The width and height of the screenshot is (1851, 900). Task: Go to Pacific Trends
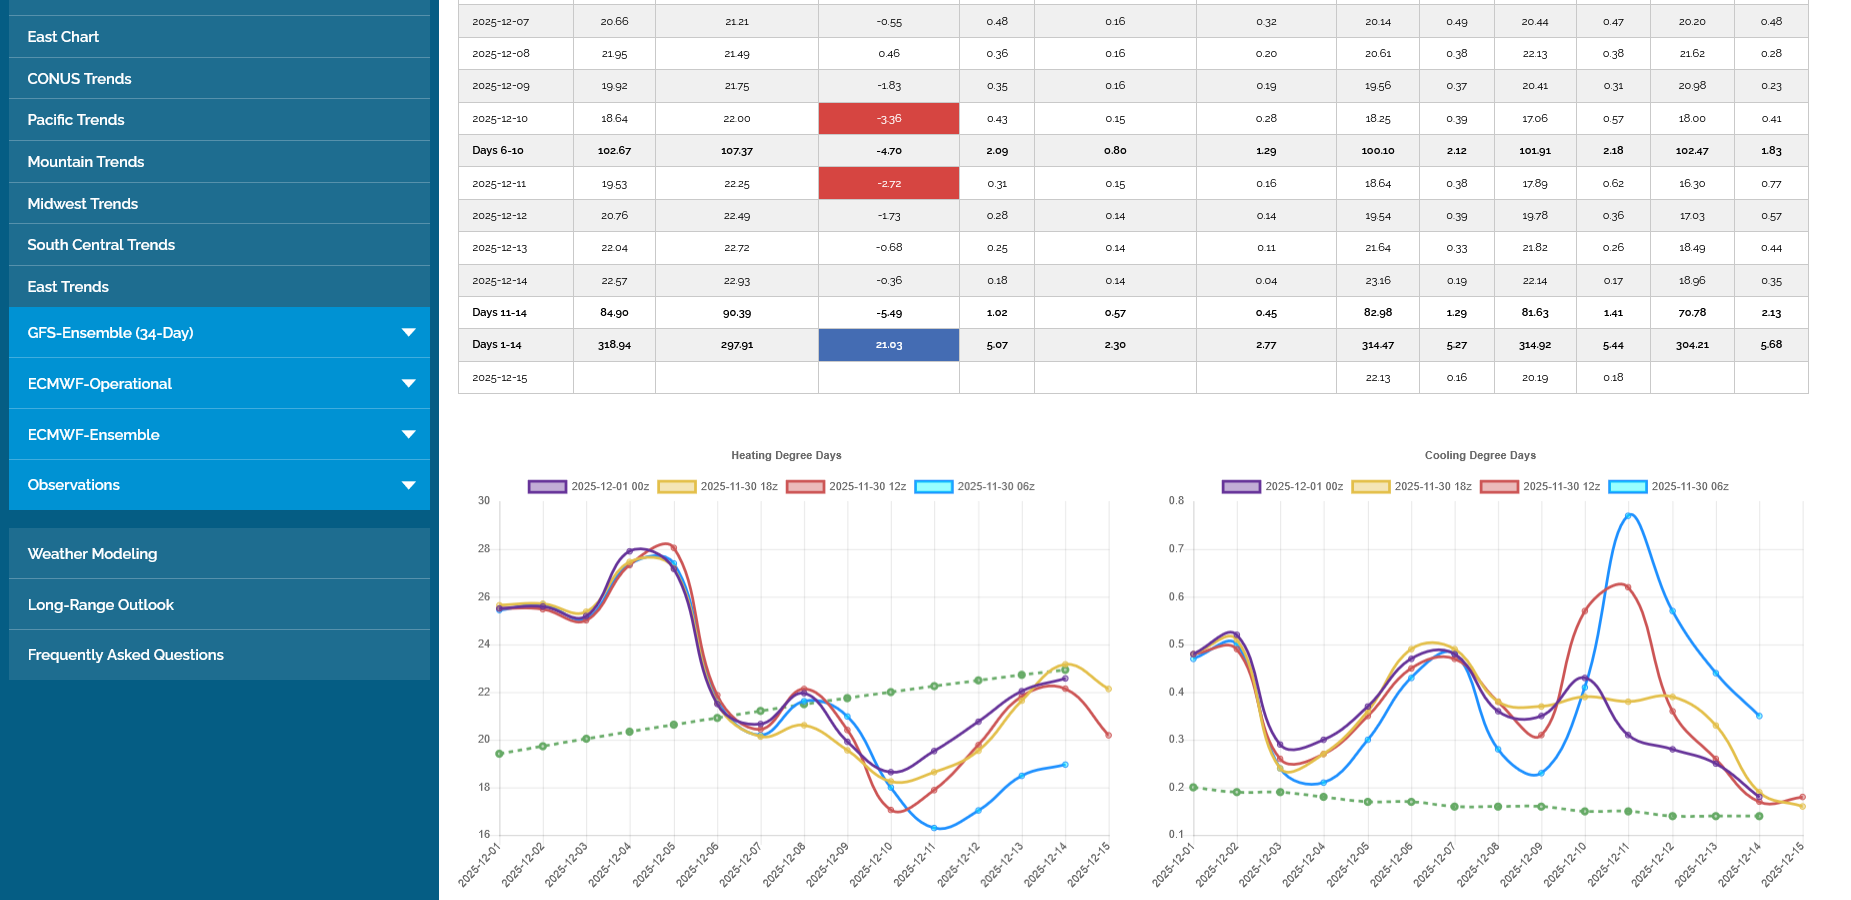click(x=76, y=120)
